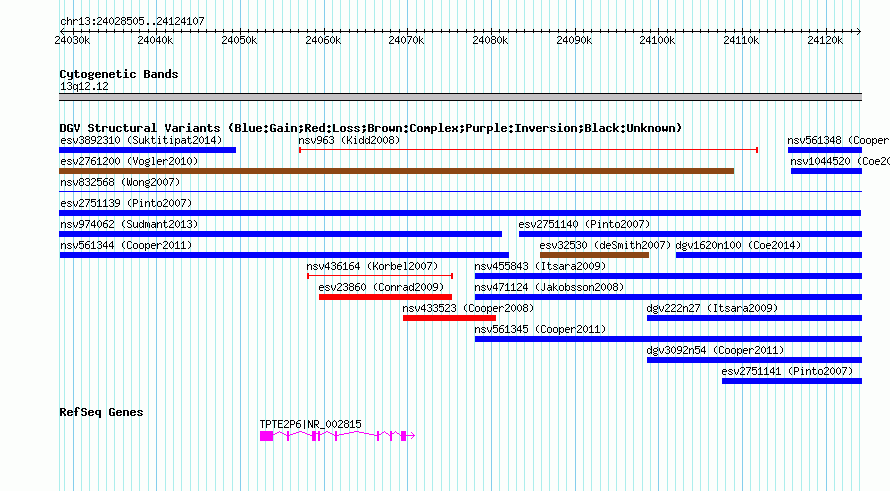Image resolution: width=890 pixels, height=491 pixels.
Task: Click the 24100k ruler tick label
Action: pos(657,40)
